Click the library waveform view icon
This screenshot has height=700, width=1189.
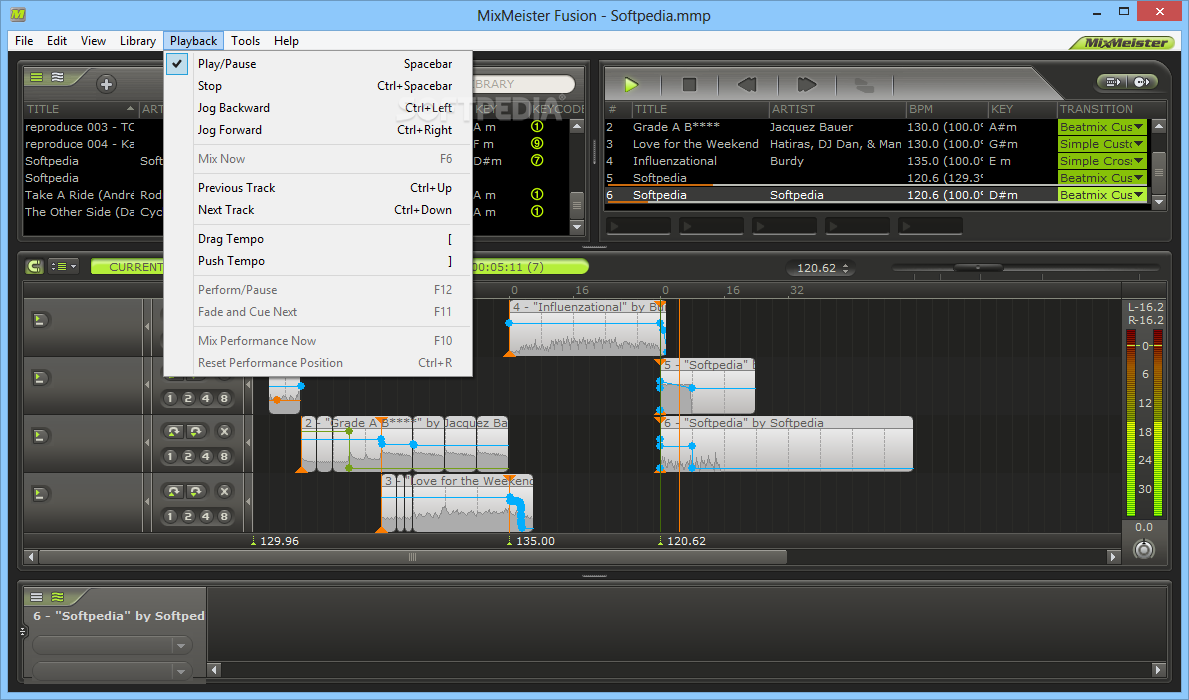point(58,77)
